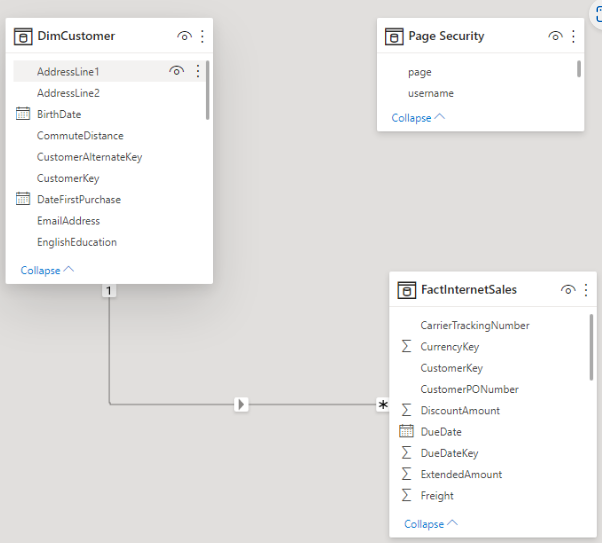The image size is (602, 543).
Task: Select the CommuteDistance field
Action: [x=80, y=136]
